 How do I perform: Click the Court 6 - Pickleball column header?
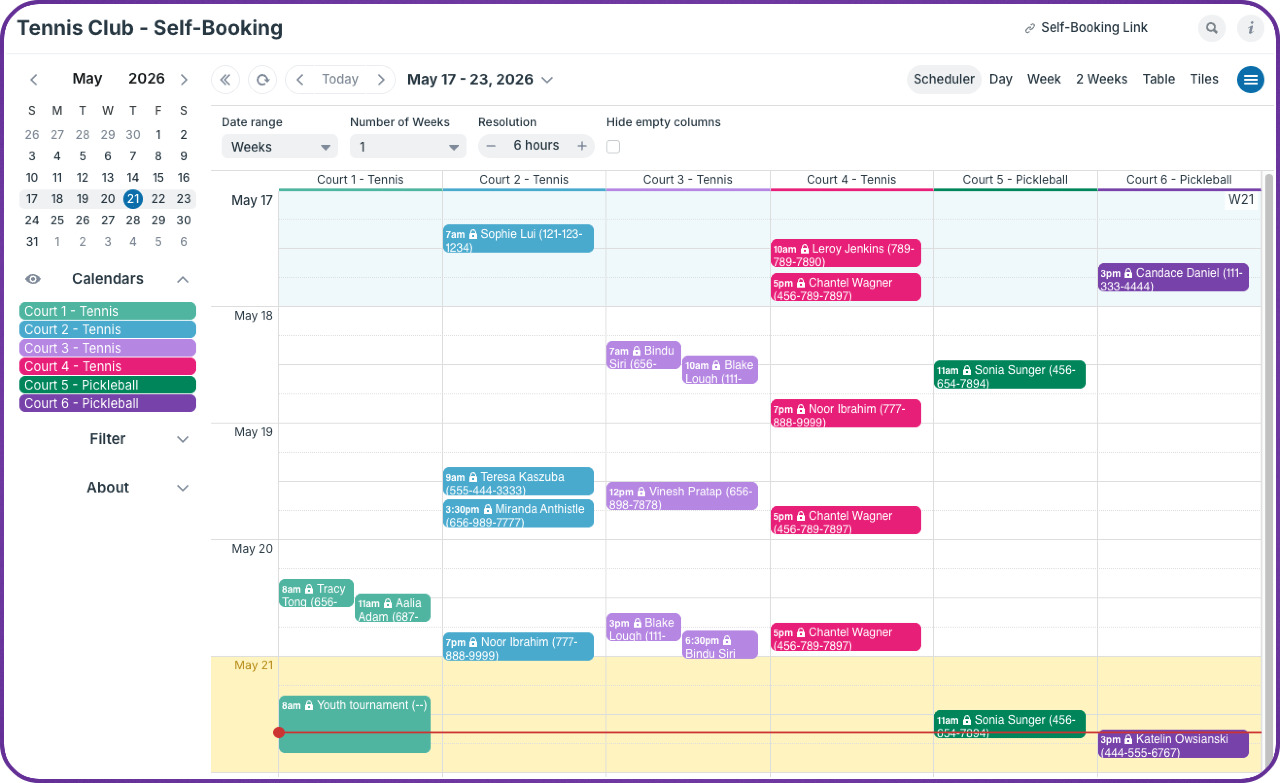pyautogui.click(x=1178, y=180)
